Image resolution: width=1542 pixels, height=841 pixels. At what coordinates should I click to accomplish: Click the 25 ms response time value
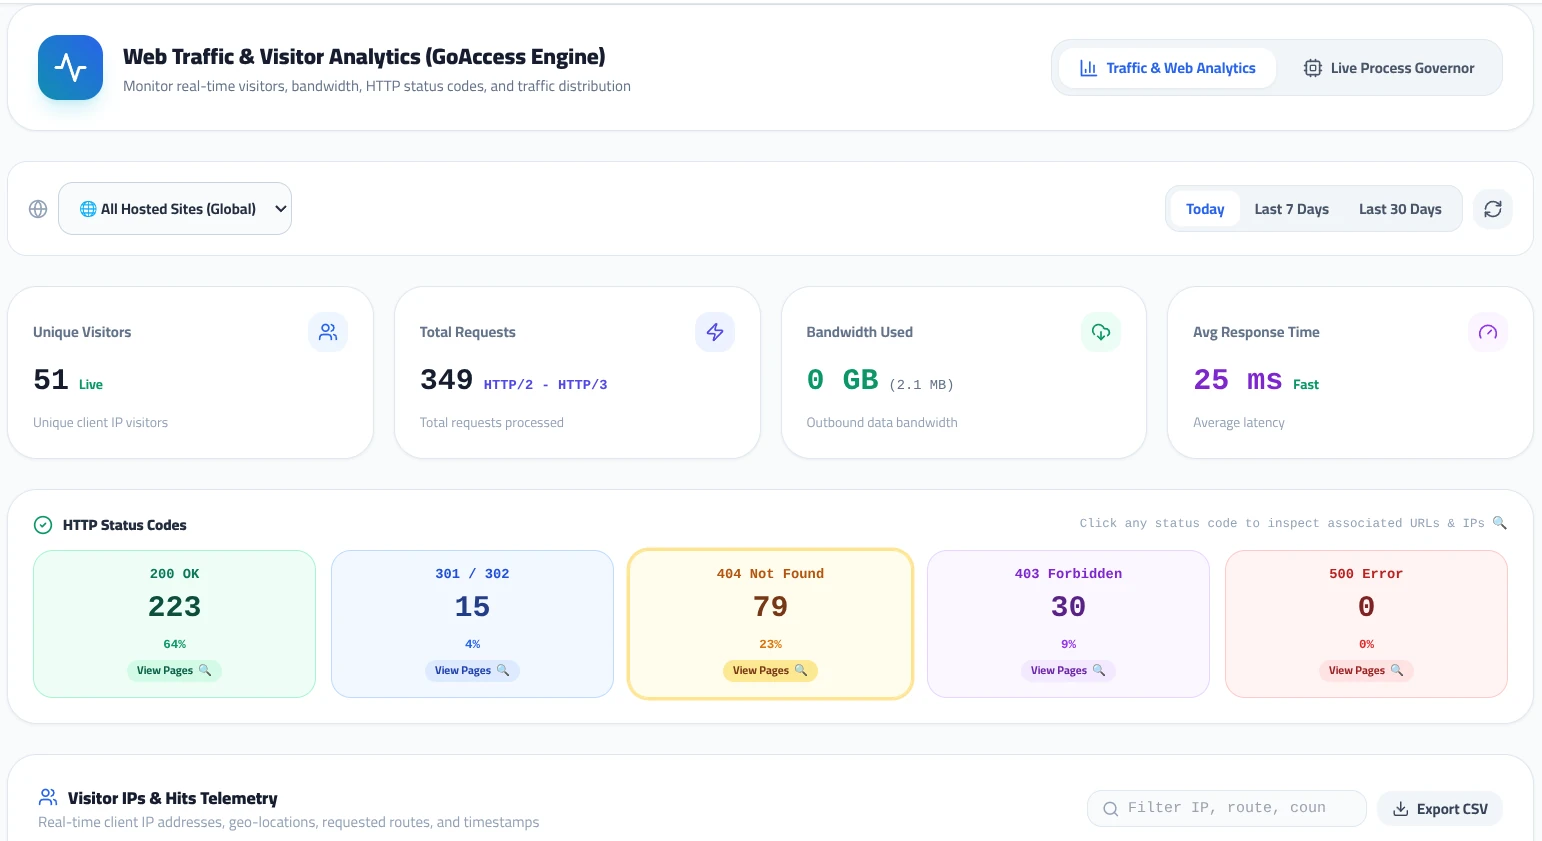(x=1237, y=380)
